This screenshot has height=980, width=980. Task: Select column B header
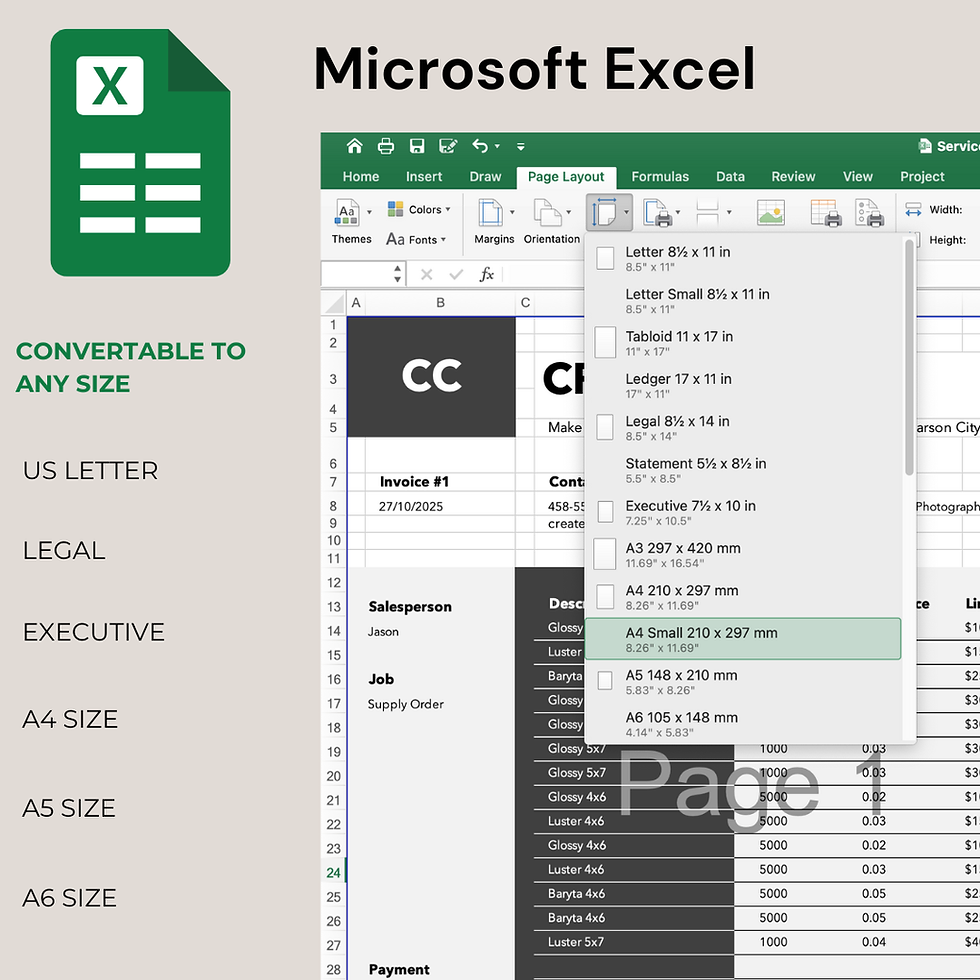click(441, 303)
